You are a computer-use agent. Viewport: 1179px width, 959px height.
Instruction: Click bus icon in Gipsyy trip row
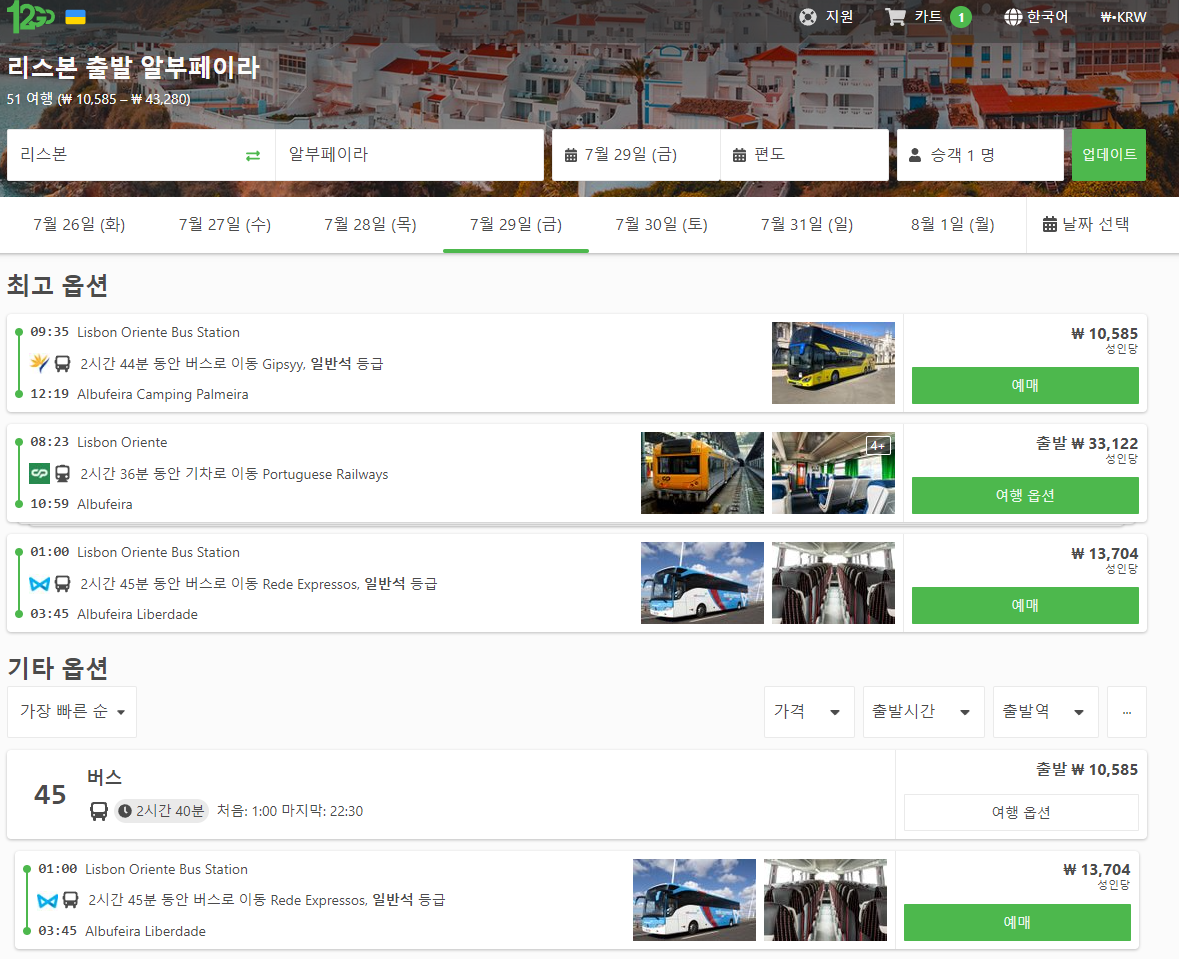click(x=62, y=364)
